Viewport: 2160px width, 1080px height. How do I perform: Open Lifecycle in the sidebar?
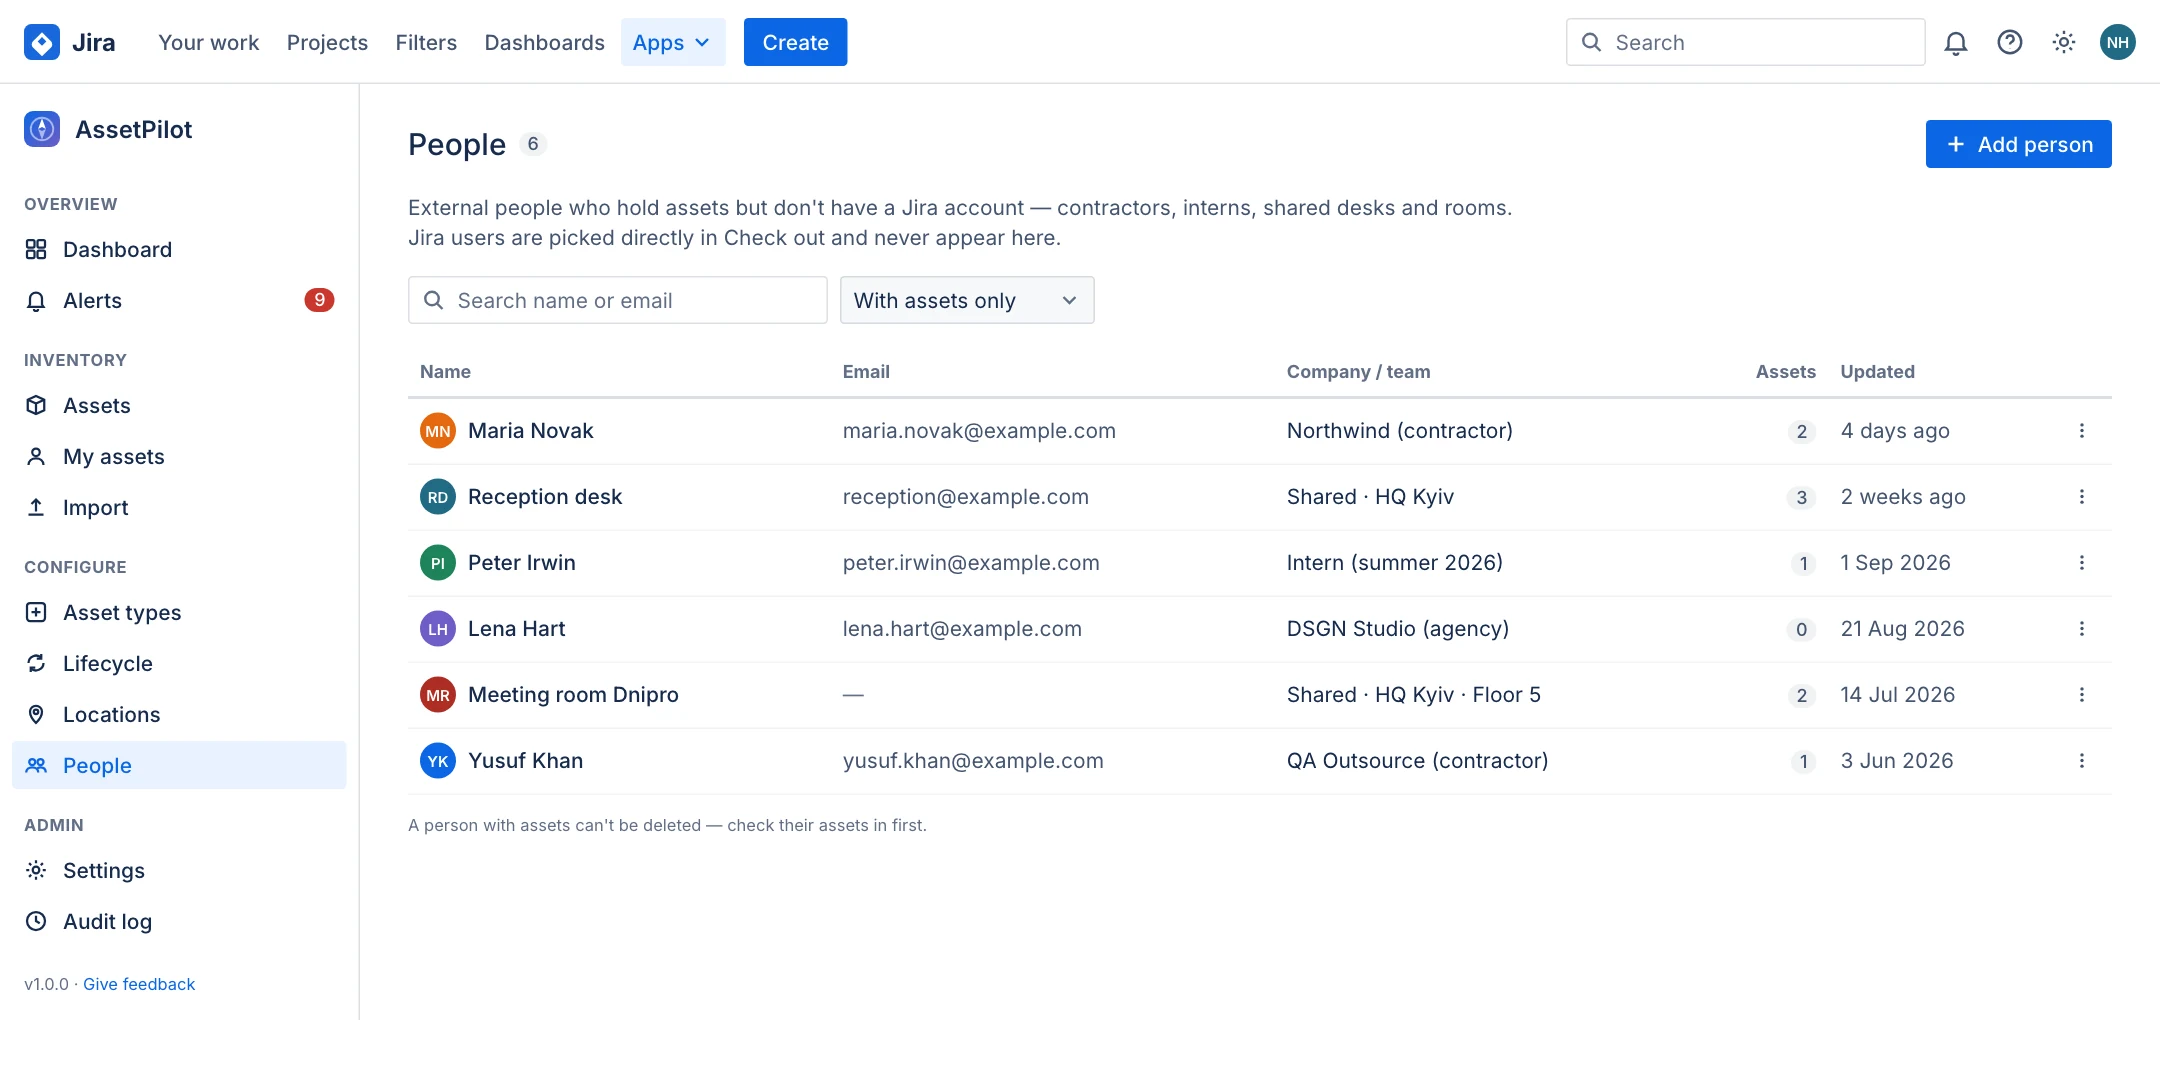click(179, 663)
